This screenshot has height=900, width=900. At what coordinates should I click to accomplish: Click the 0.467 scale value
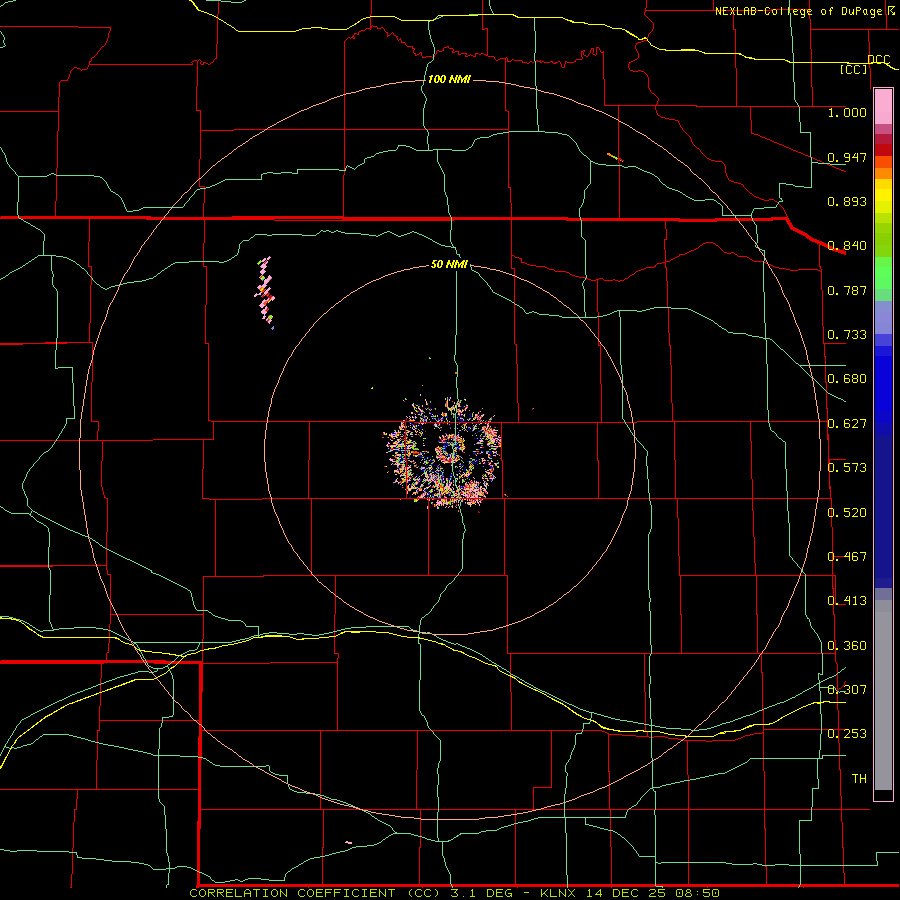coord(847,557)
